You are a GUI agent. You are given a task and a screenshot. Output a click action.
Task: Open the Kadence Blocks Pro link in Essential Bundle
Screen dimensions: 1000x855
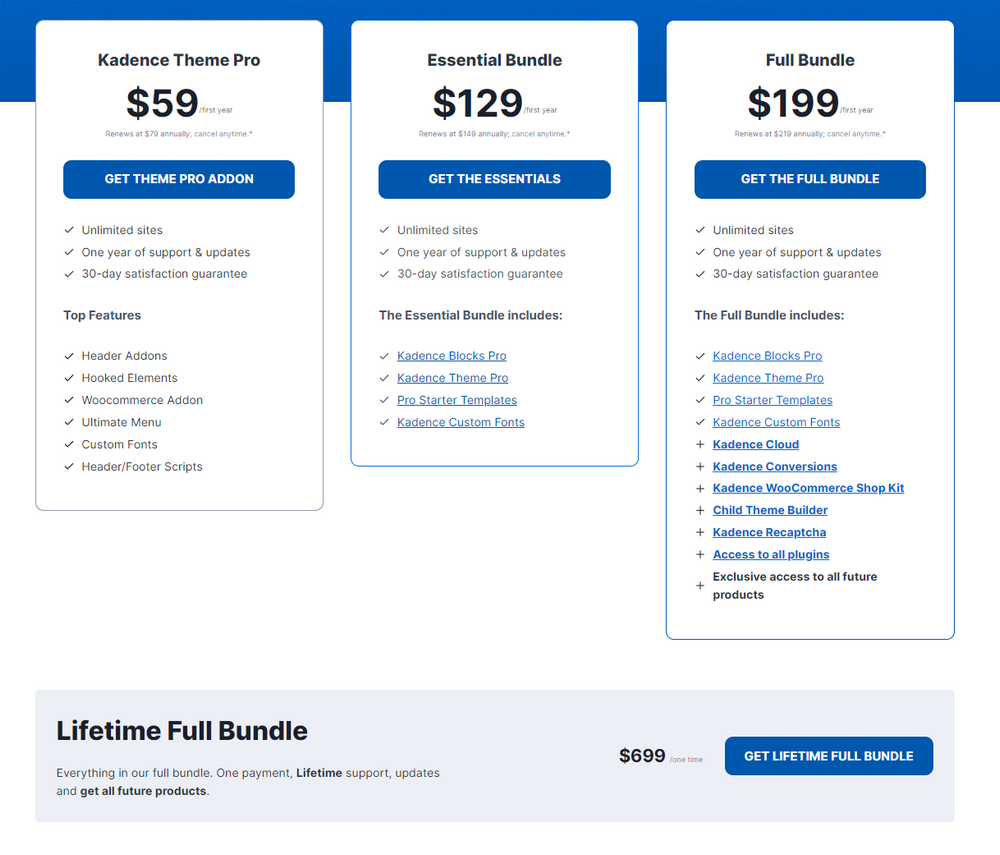451,355
